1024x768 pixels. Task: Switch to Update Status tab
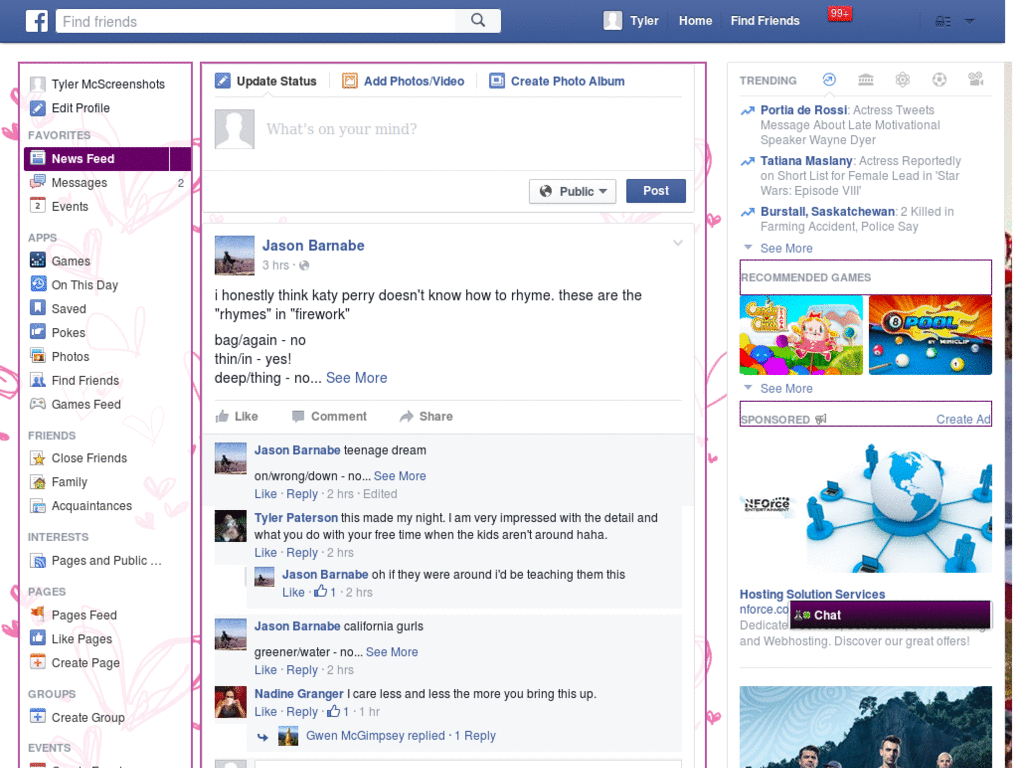pos(266,81)
